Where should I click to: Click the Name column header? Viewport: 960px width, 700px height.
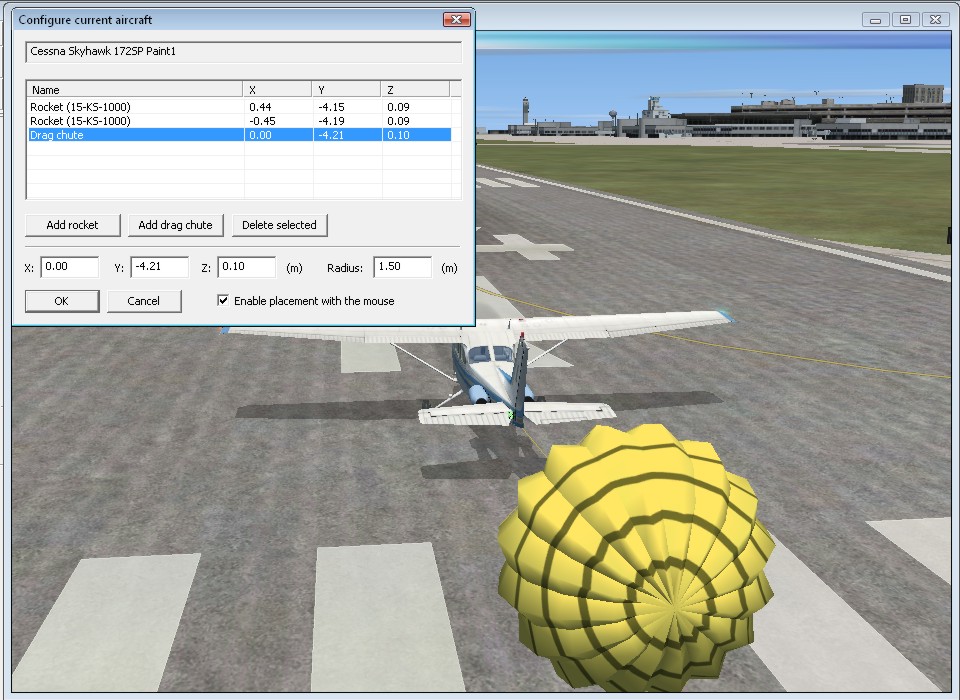coord(135,89)
